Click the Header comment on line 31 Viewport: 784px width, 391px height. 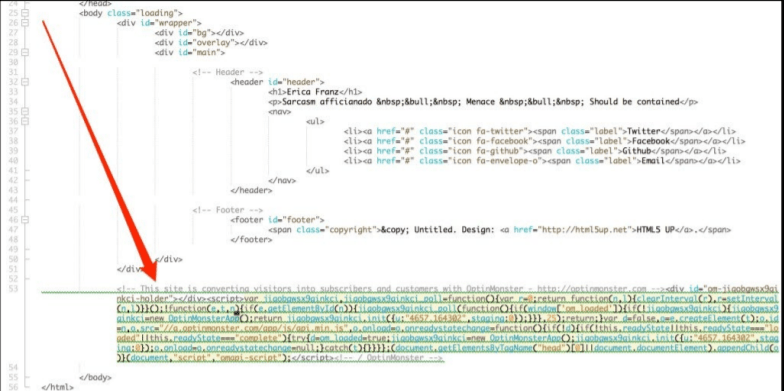tap(228, 72)
